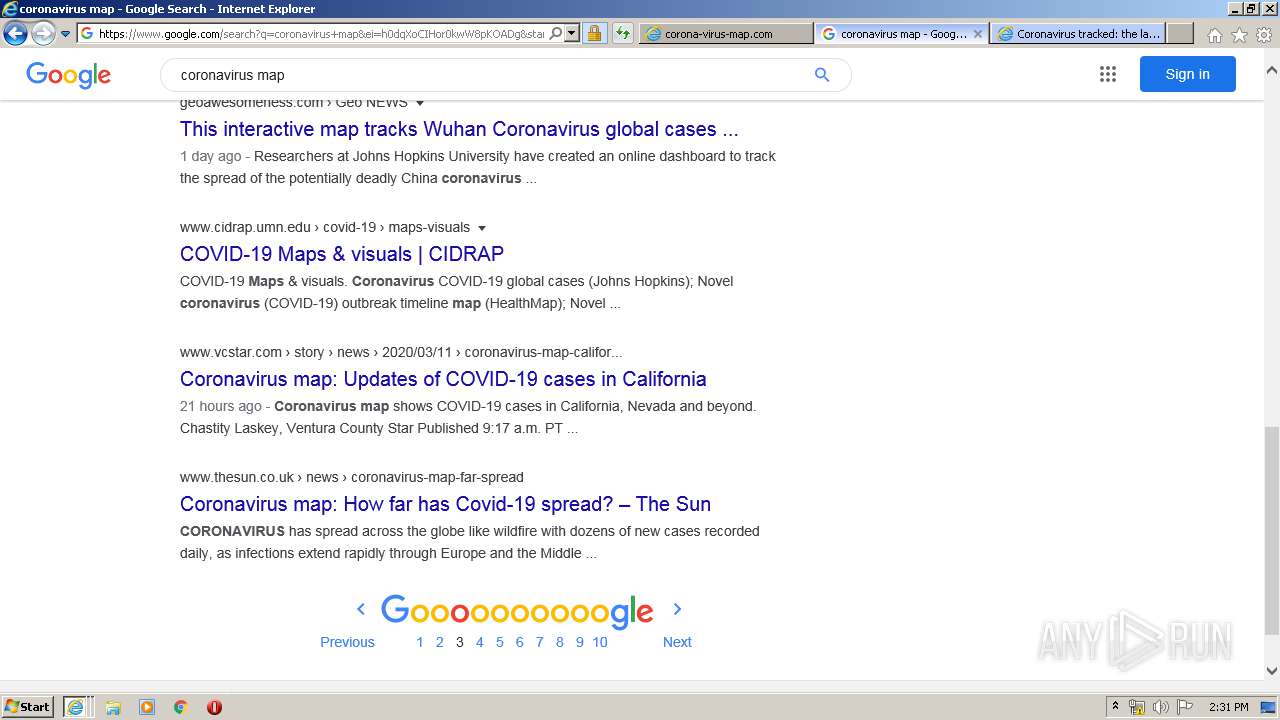Go to results page 6
Screen dimensions: 1280x720
(x=519, y=642)
